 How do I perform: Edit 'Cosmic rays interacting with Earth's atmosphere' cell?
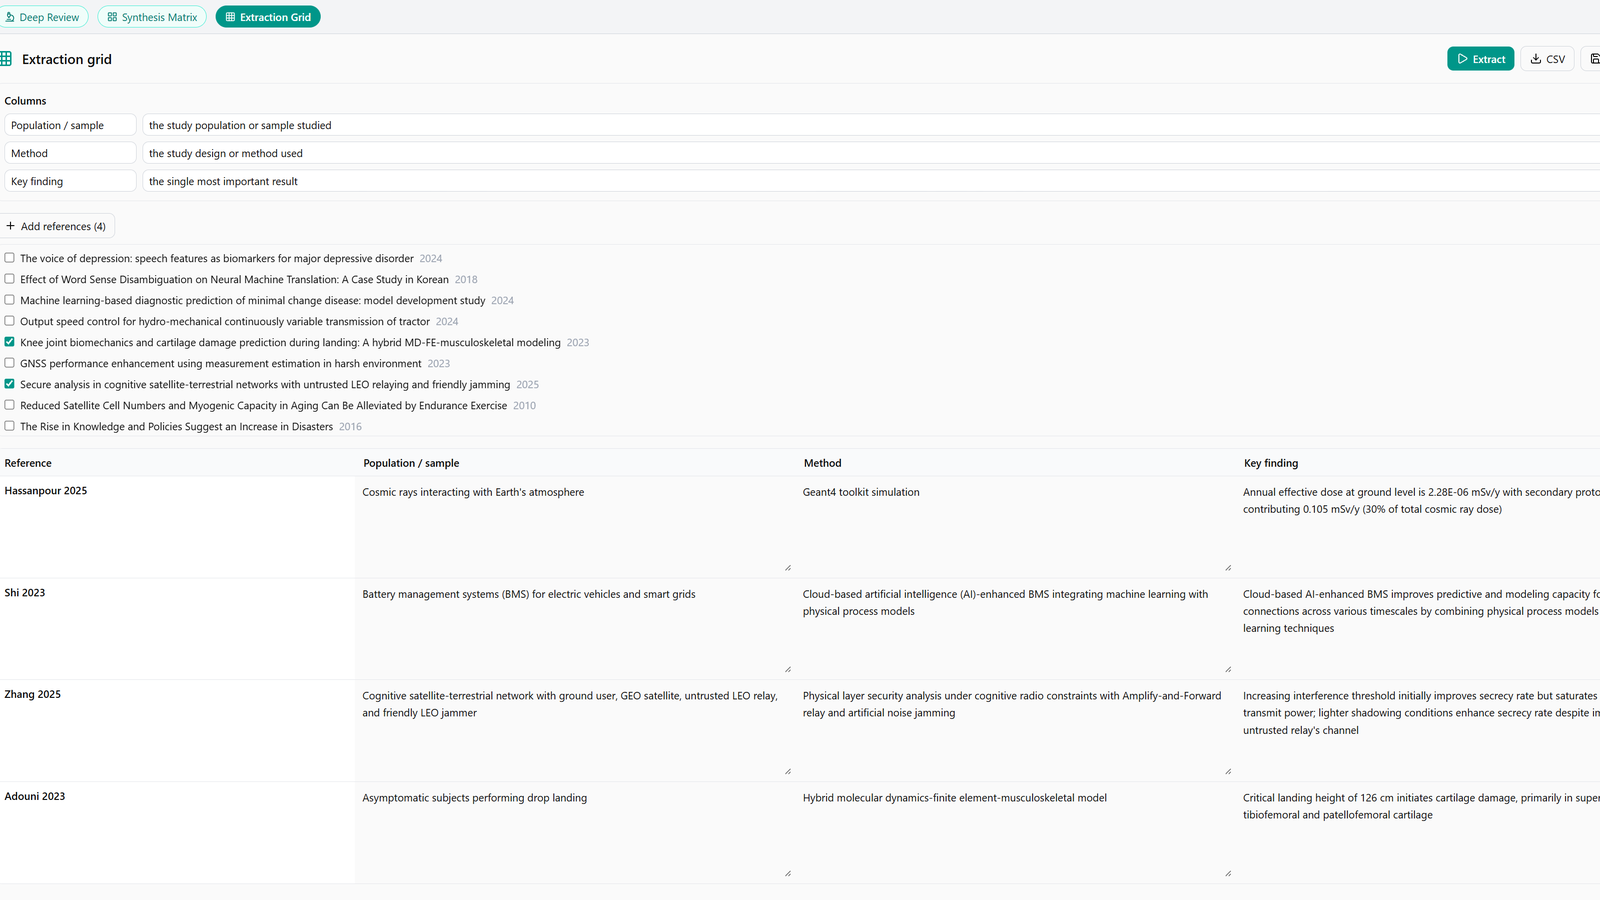(574, 527)
